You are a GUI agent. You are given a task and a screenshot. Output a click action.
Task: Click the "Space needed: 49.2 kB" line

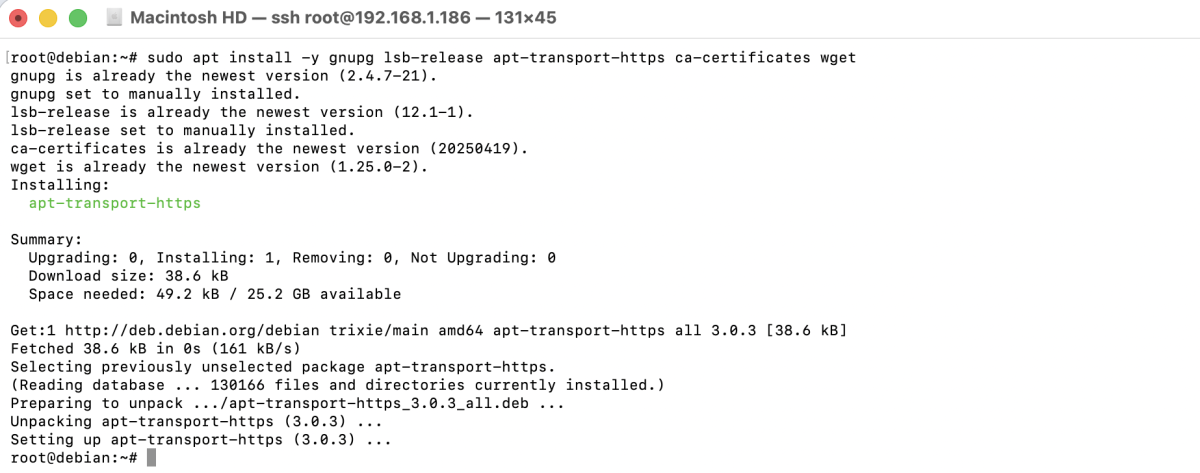[214, 294]
